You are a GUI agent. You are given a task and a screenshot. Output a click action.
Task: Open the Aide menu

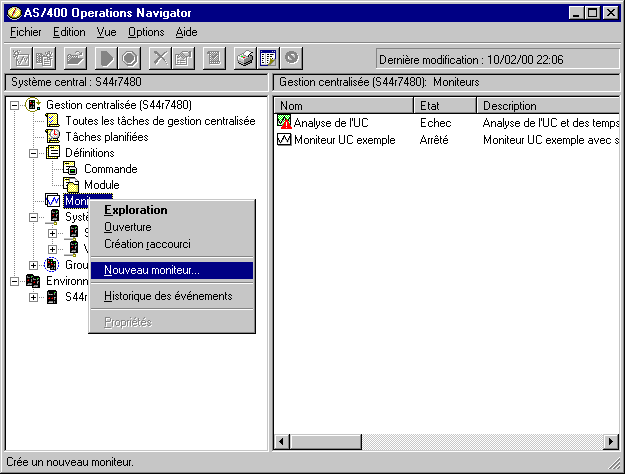coord(187,32)
